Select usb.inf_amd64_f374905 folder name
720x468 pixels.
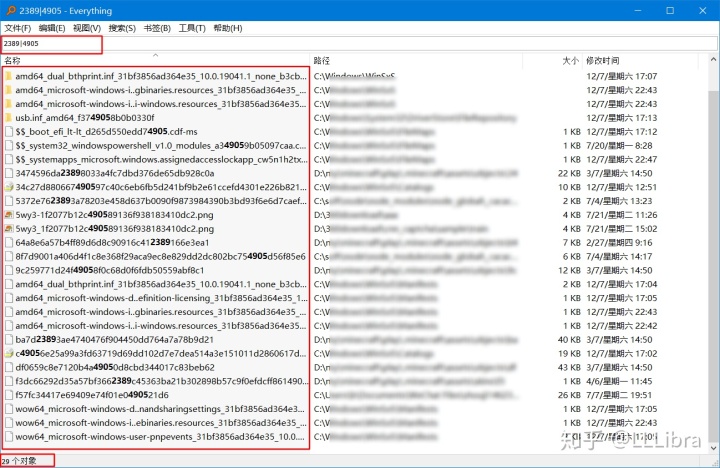click(85, 118)
